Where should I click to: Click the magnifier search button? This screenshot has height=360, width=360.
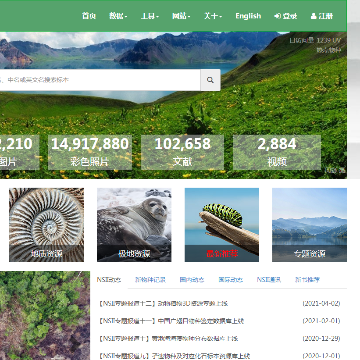210,80
